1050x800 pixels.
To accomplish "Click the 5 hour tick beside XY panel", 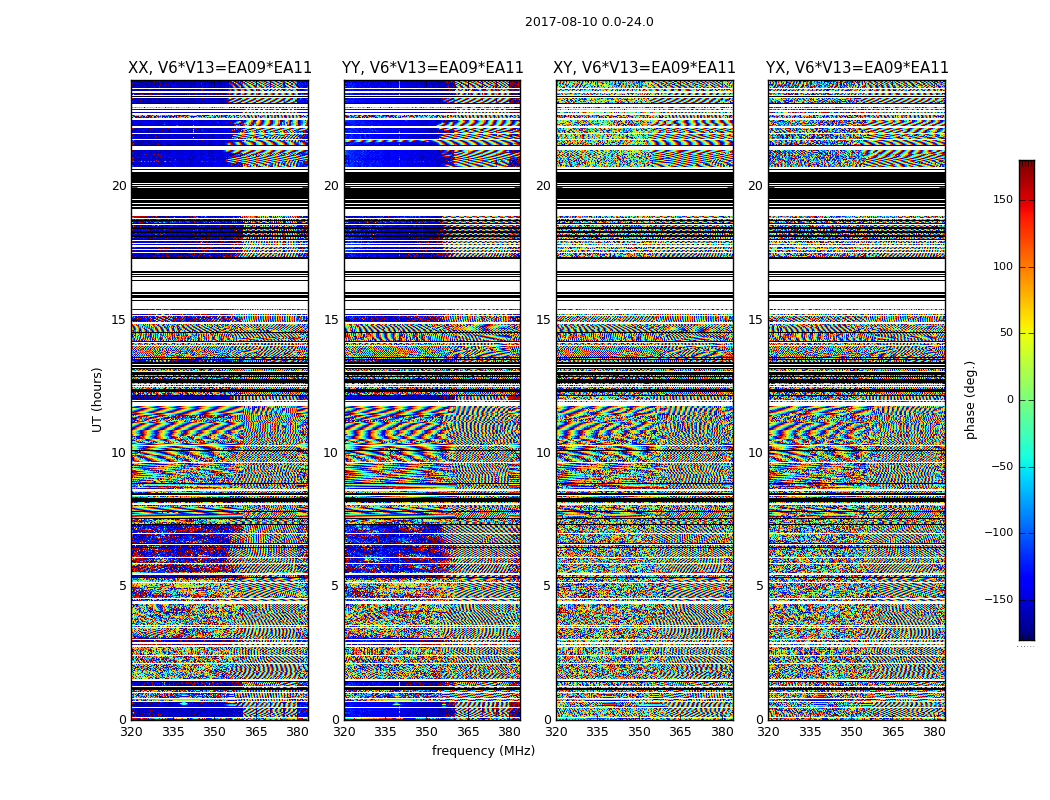I will tap(547, 586).
